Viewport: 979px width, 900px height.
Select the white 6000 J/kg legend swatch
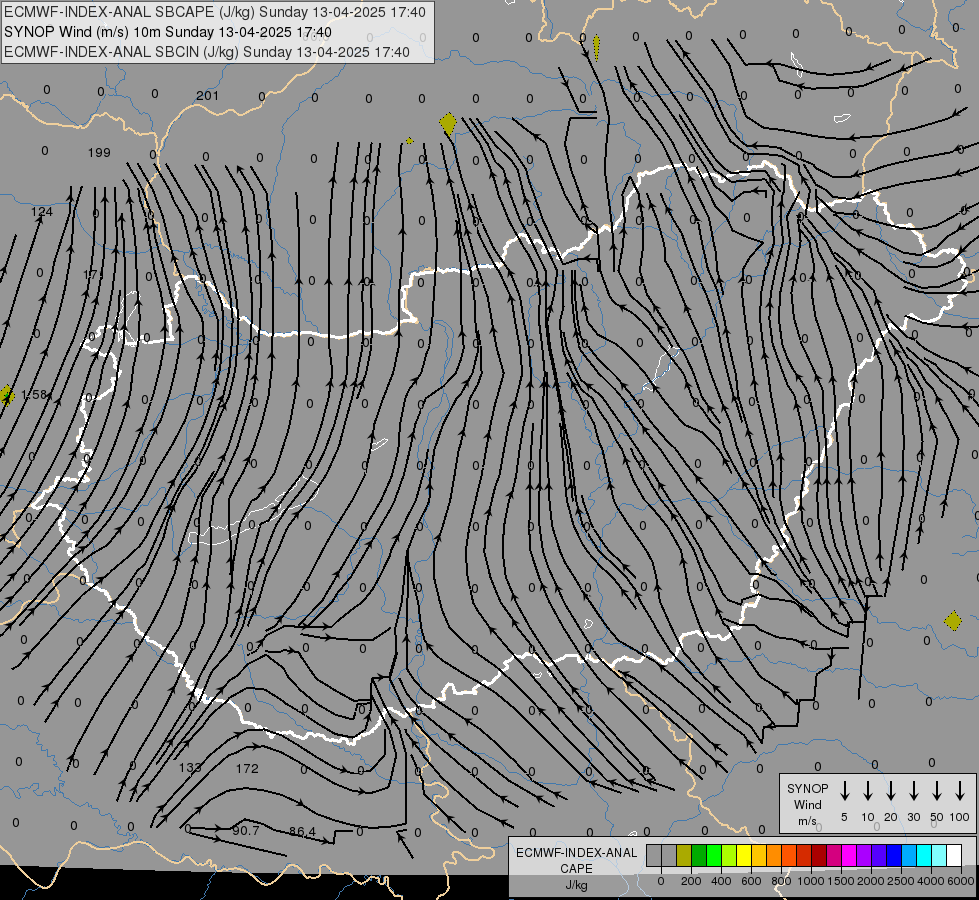pos(955,855)
